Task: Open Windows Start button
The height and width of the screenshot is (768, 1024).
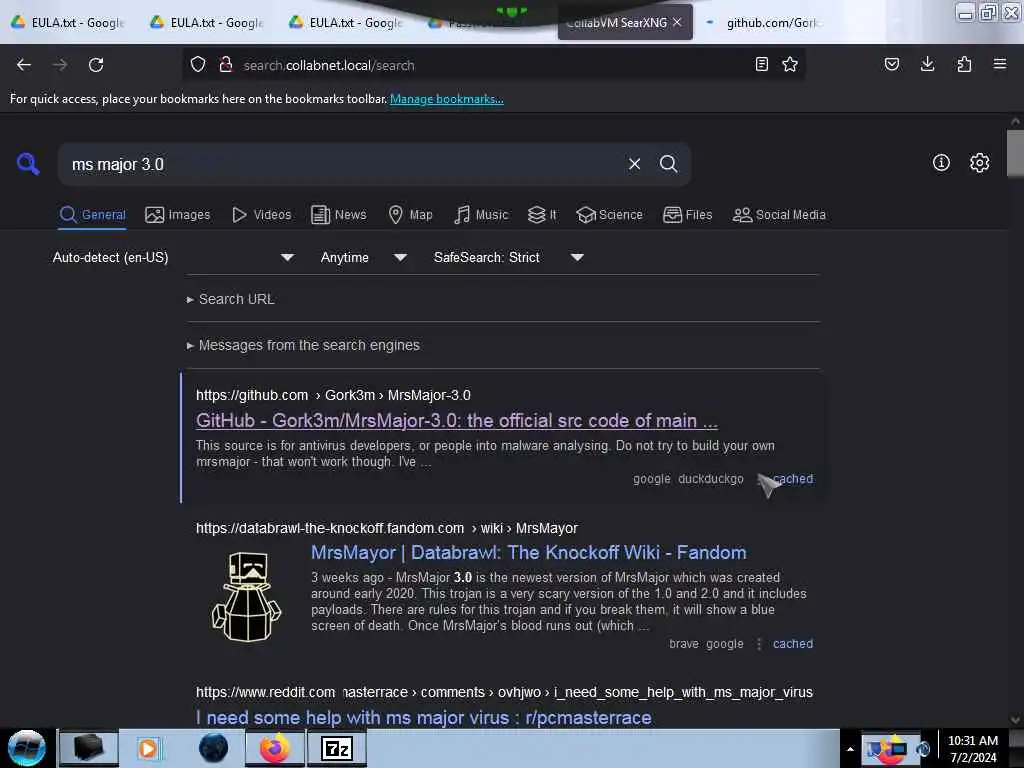Action: 27,748
